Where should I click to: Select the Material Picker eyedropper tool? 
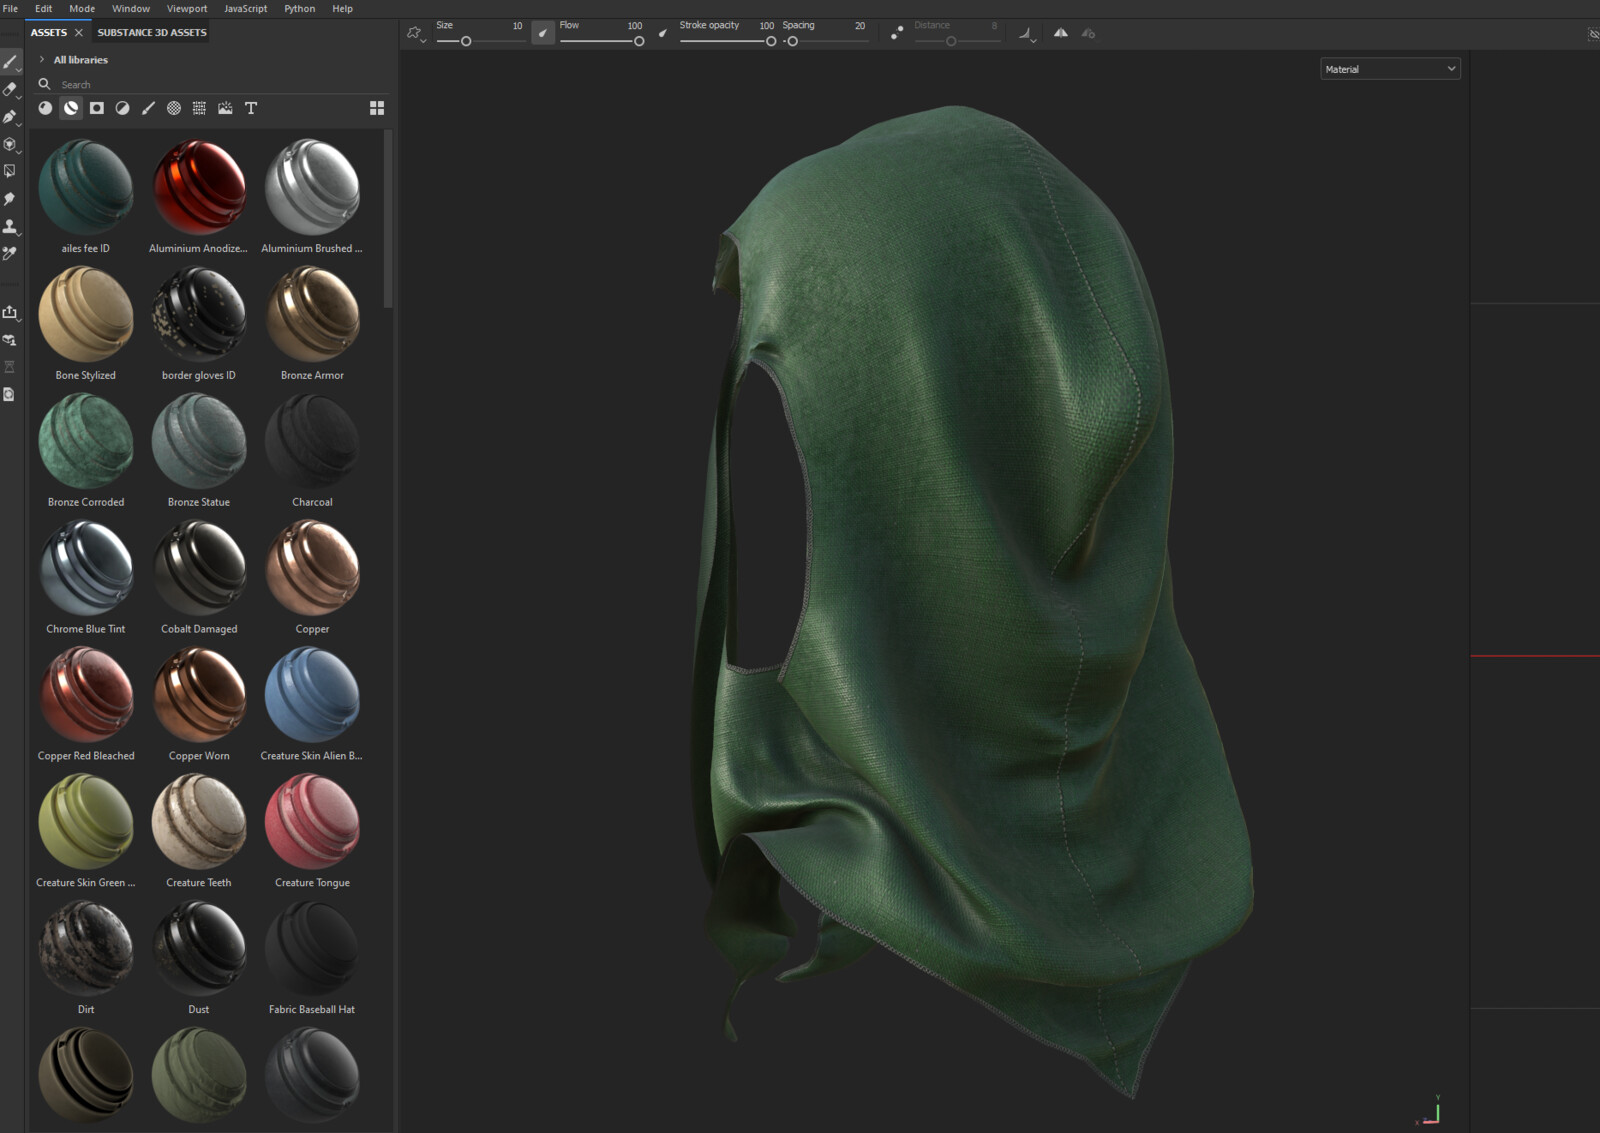click(x=10, y=253)
